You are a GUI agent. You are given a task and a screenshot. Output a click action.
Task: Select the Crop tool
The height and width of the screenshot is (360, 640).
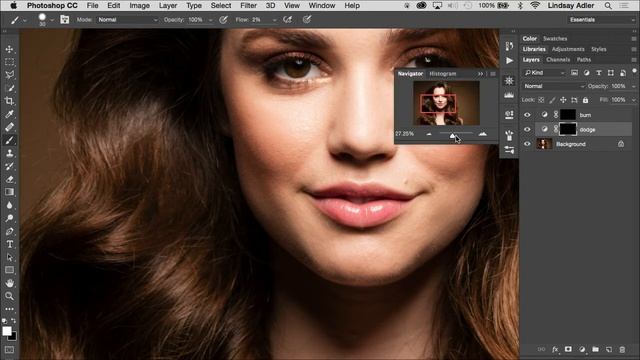[9, 101]
